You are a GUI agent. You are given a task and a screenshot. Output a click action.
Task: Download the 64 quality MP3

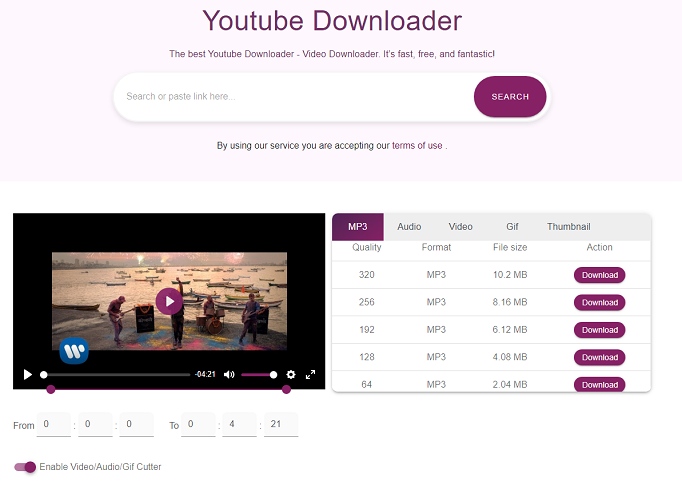point(599,385)
